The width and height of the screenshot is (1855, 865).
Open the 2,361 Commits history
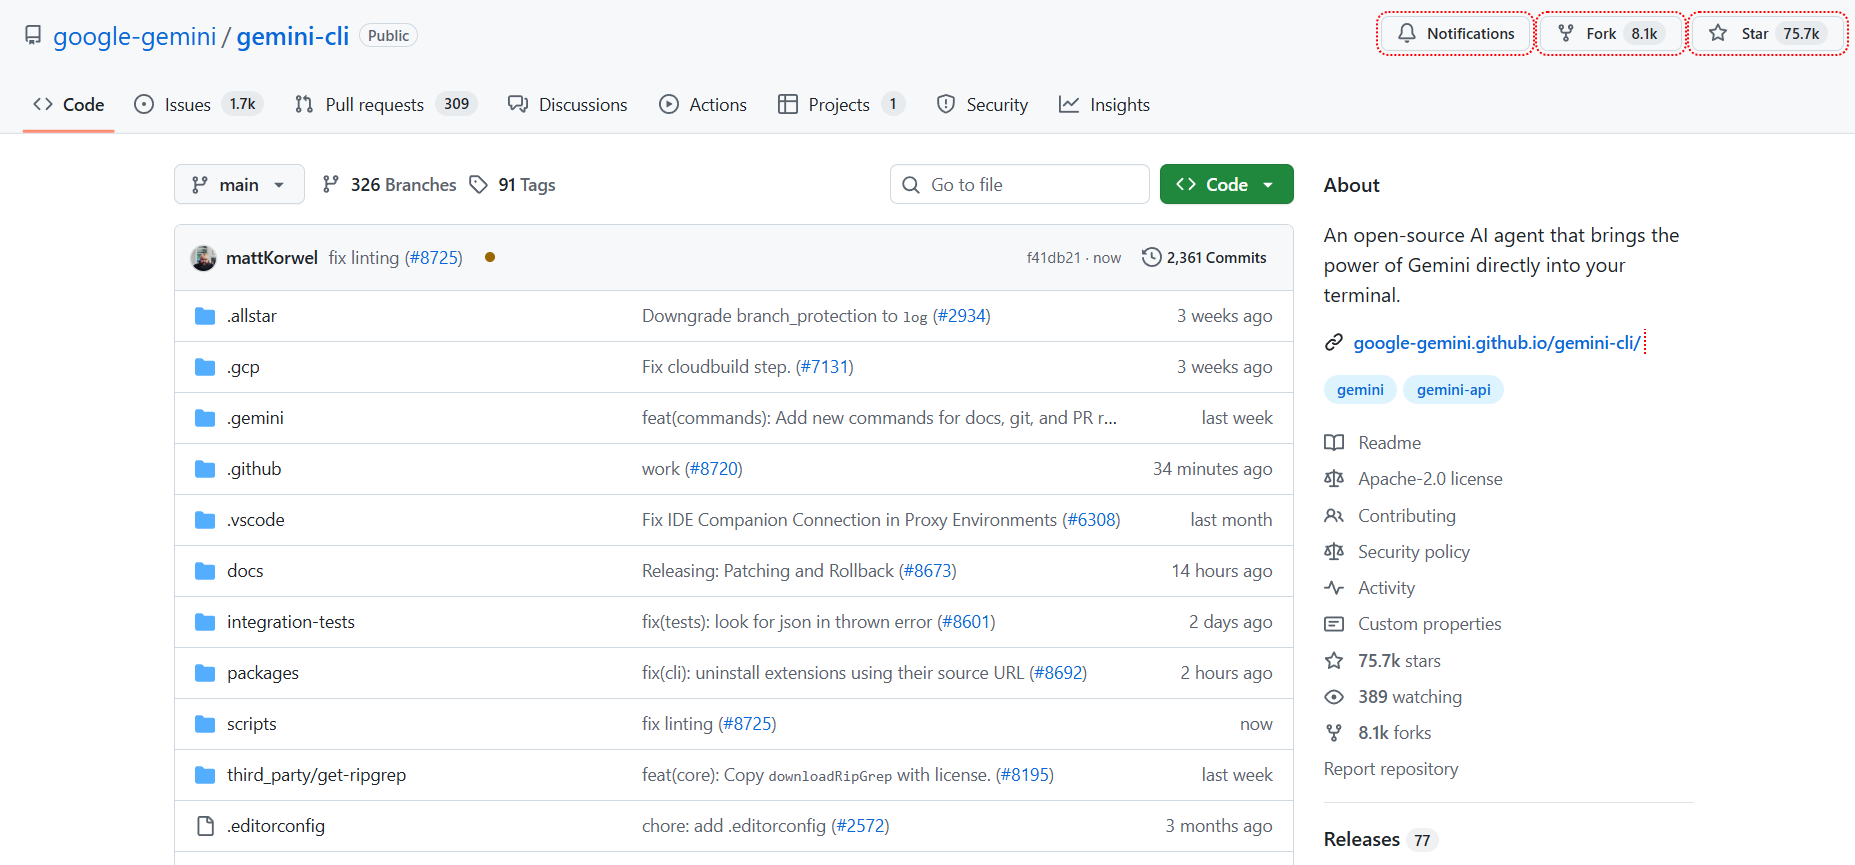pos(1204,258)
